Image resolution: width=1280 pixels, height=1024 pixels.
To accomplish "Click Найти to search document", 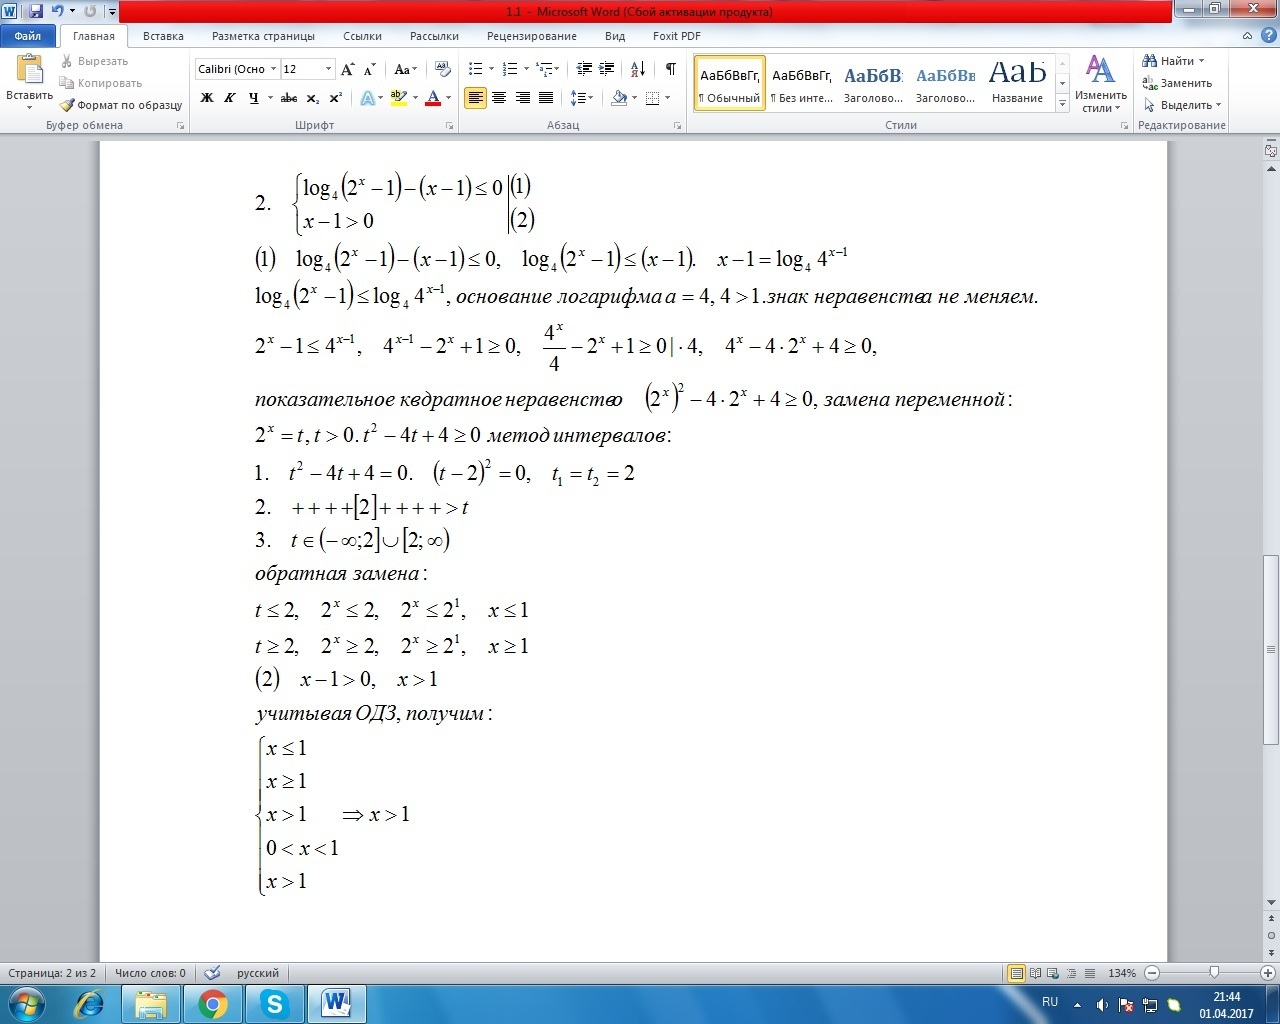I will point(1174,61).
